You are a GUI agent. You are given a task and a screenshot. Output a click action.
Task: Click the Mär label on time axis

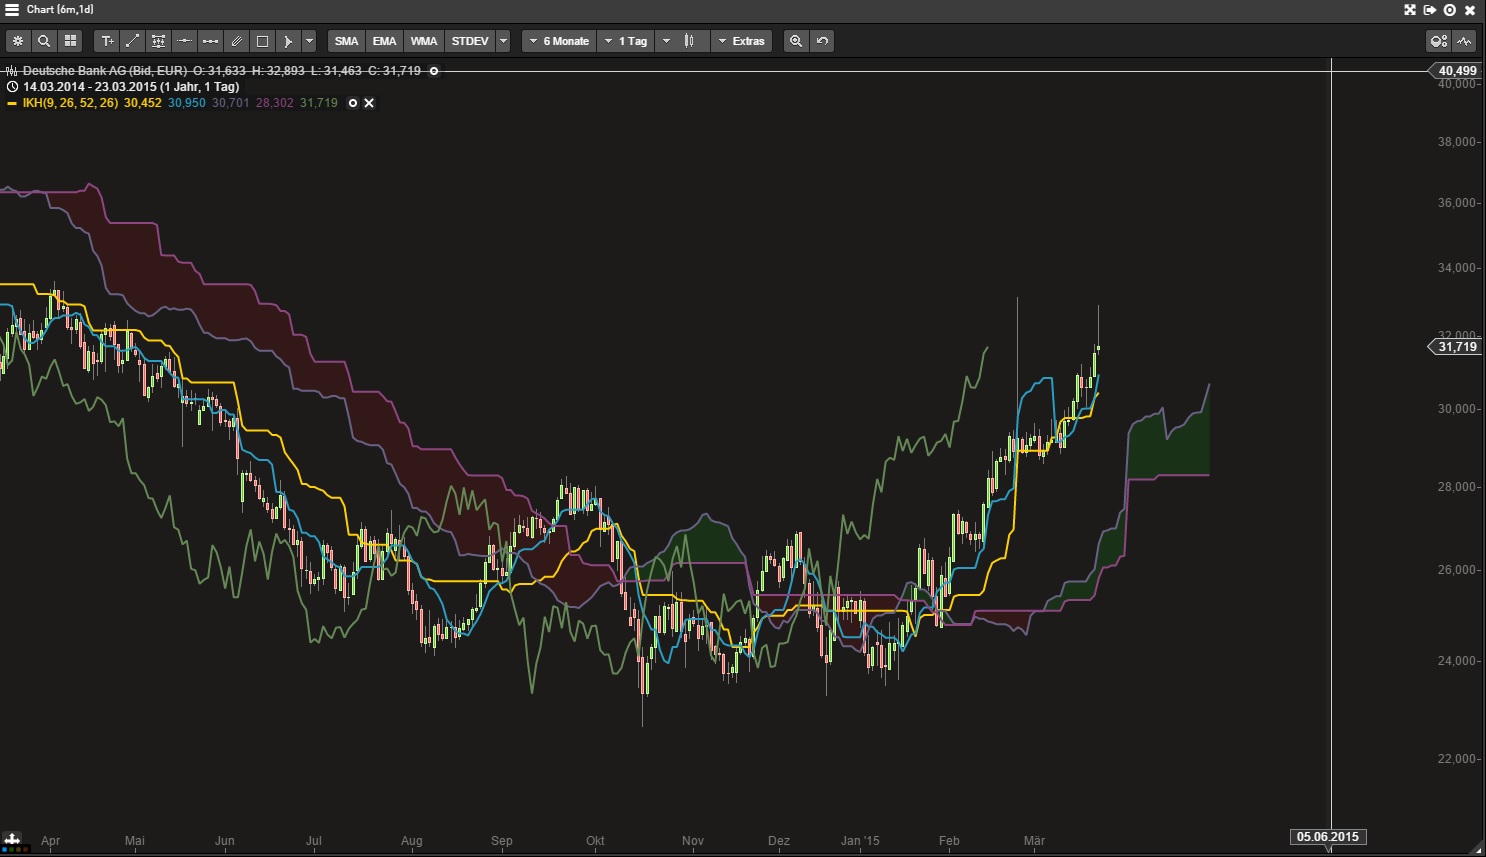1034,841
